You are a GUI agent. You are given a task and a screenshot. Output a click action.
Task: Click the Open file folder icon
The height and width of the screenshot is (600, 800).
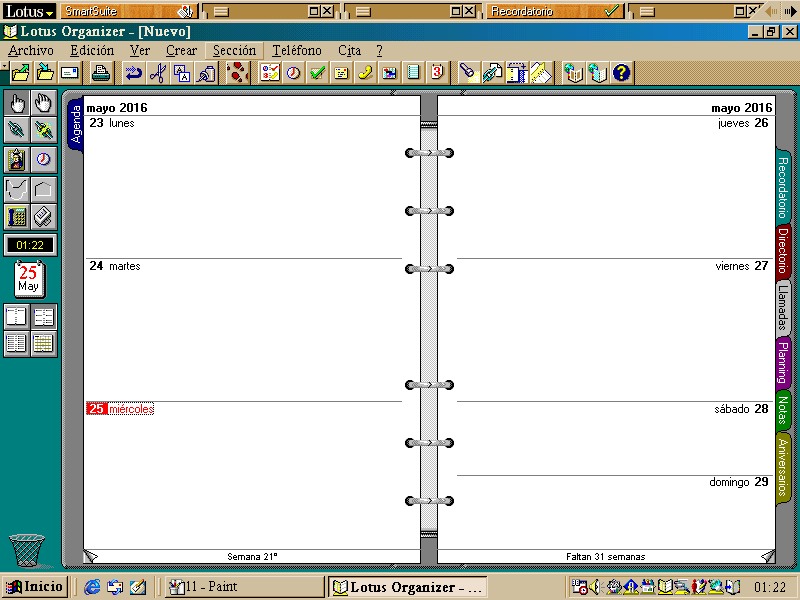[21, 72]
